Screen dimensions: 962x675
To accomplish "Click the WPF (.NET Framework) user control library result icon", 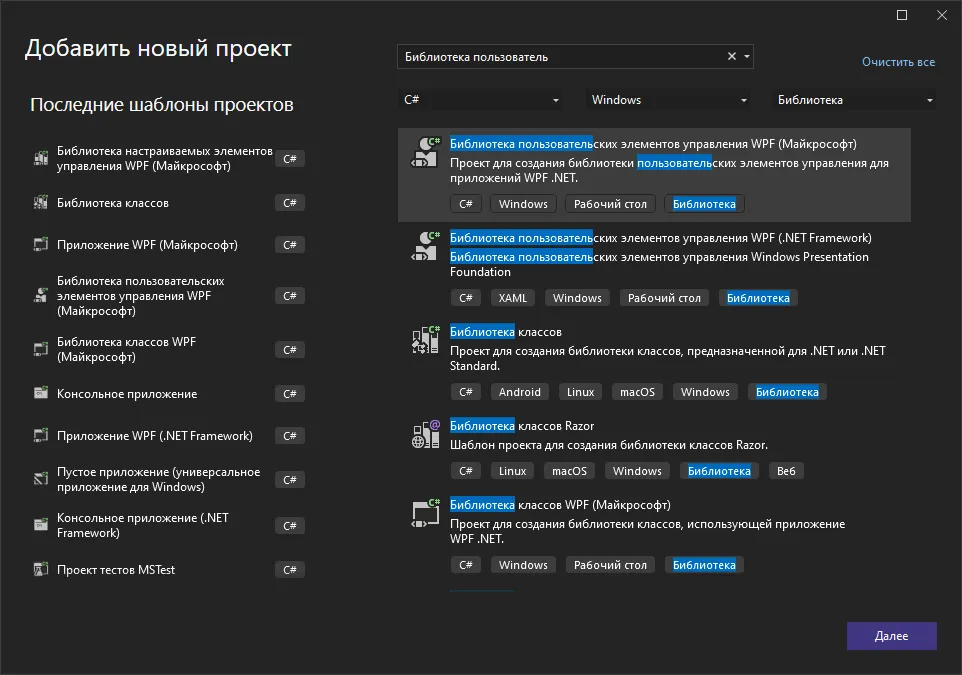I will [425, 246].
